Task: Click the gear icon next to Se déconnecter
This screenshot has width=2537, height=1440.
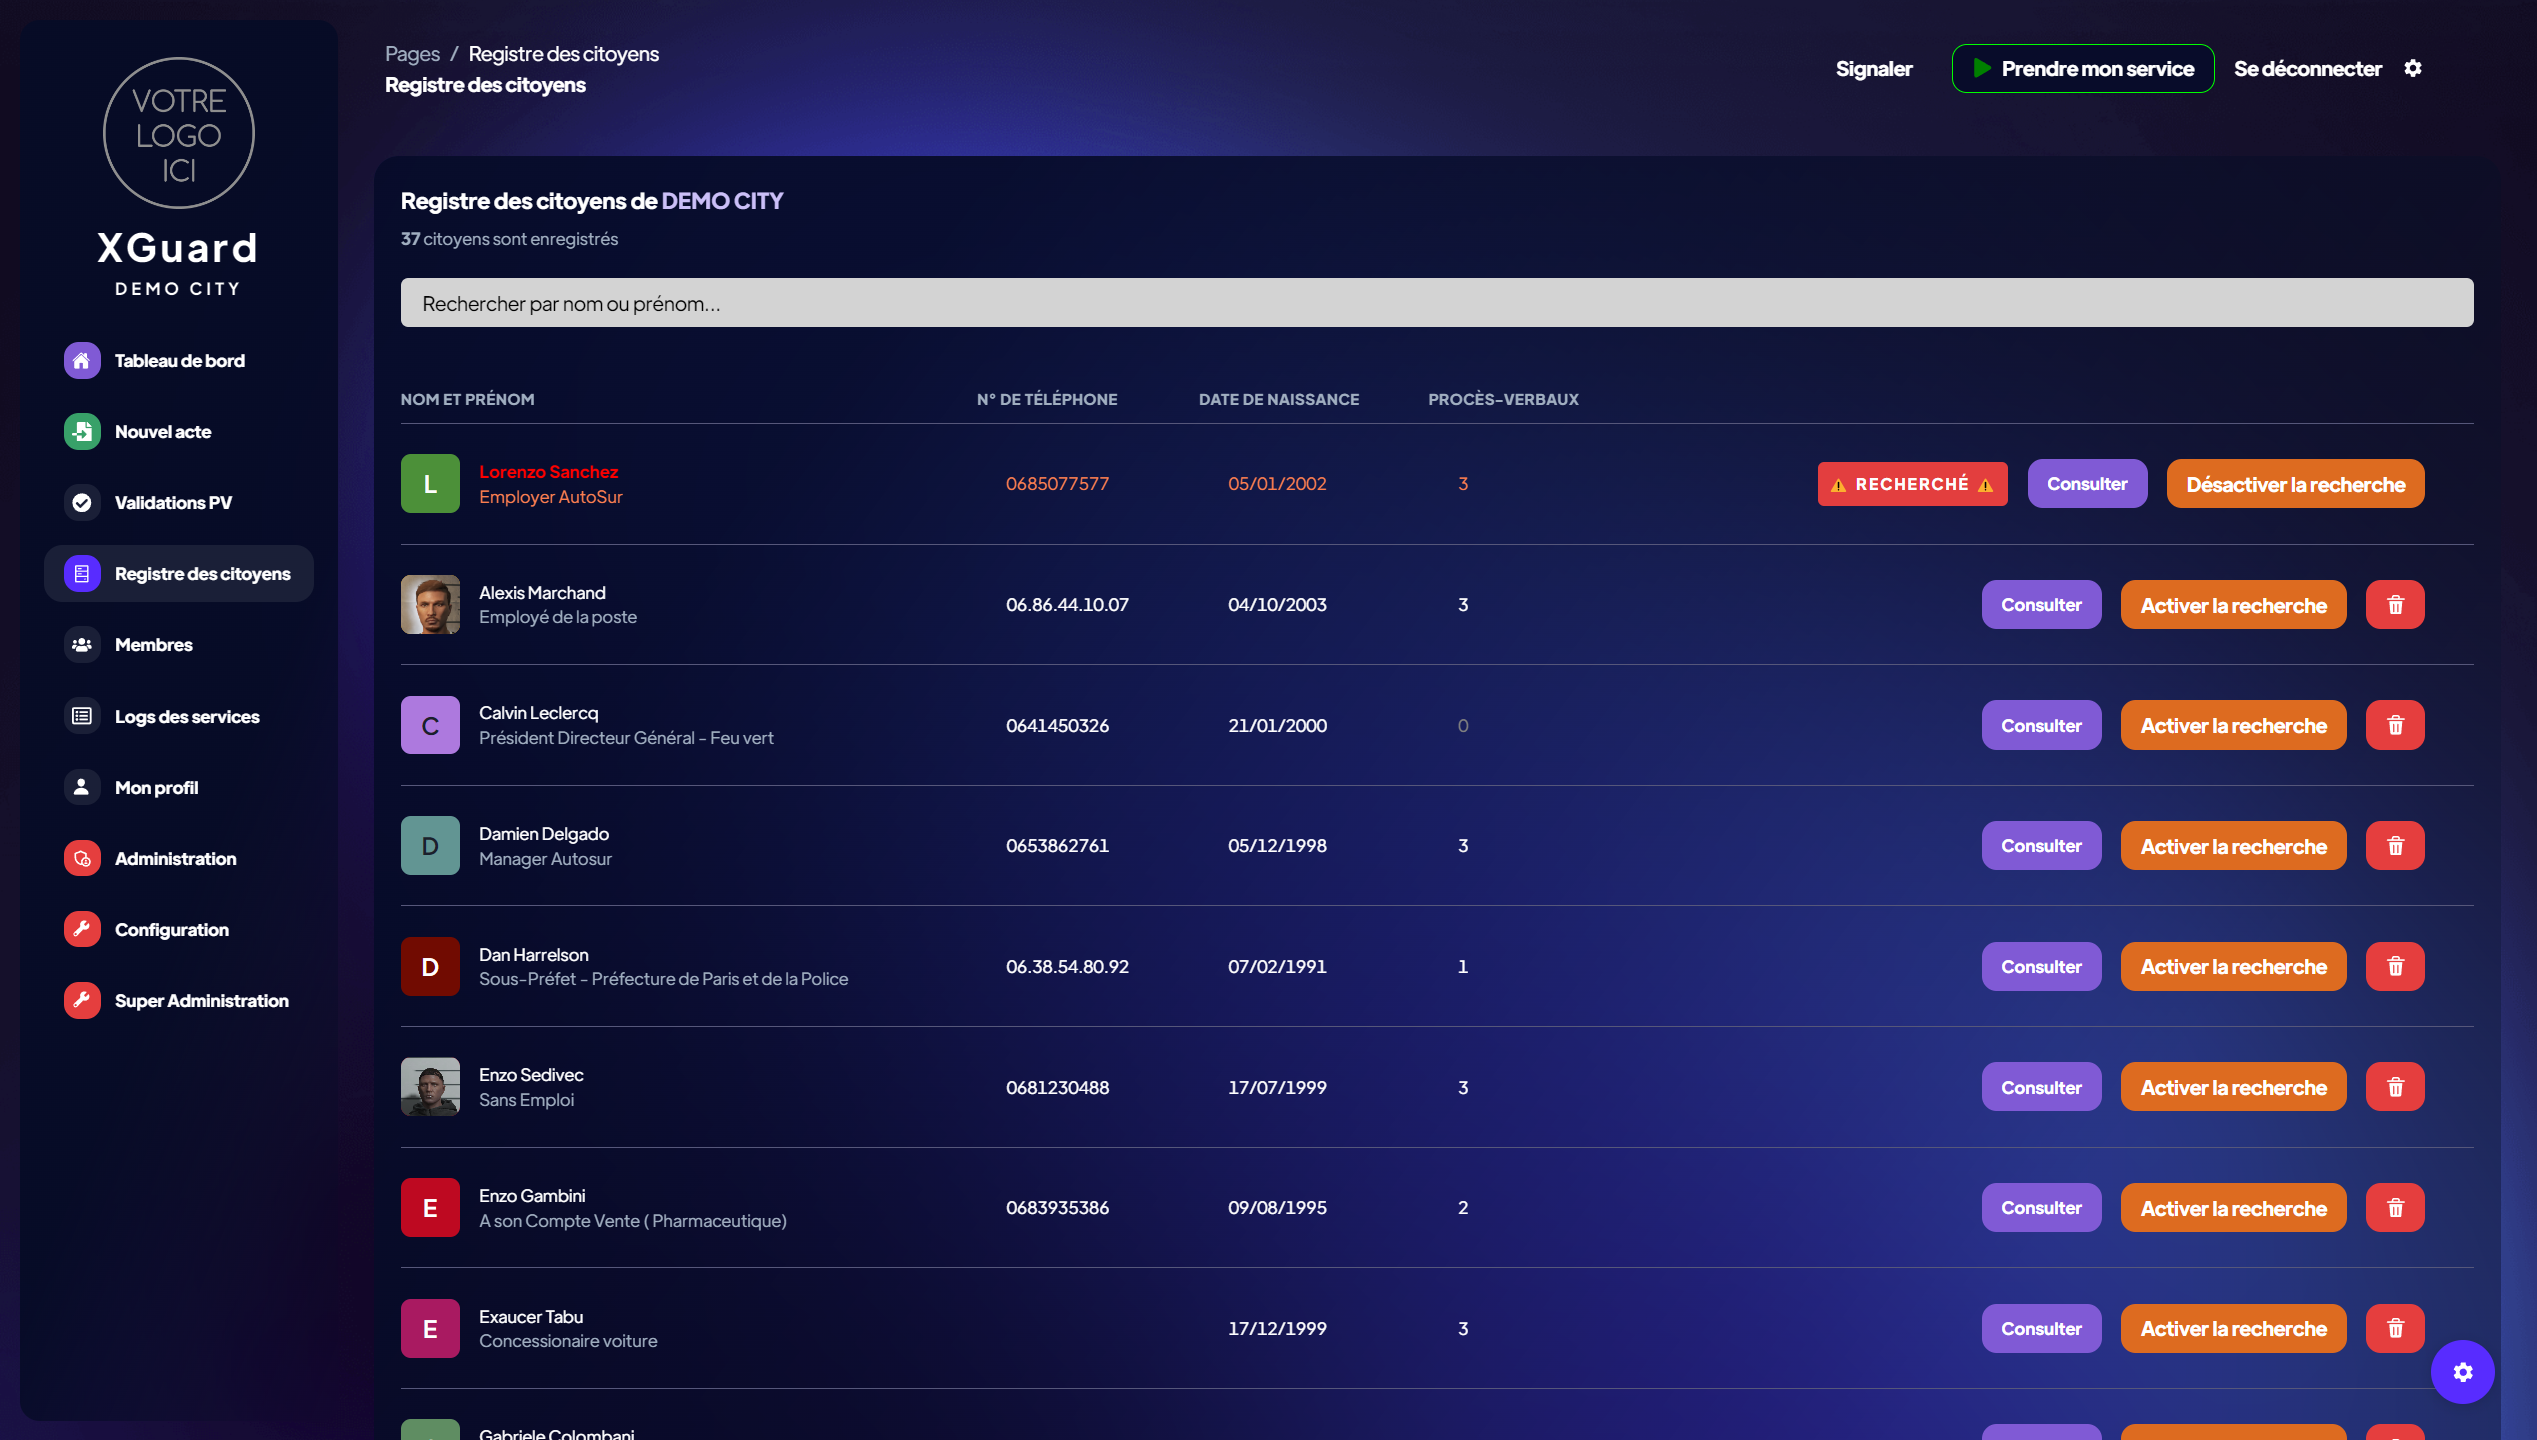Action: point(2412,68)
